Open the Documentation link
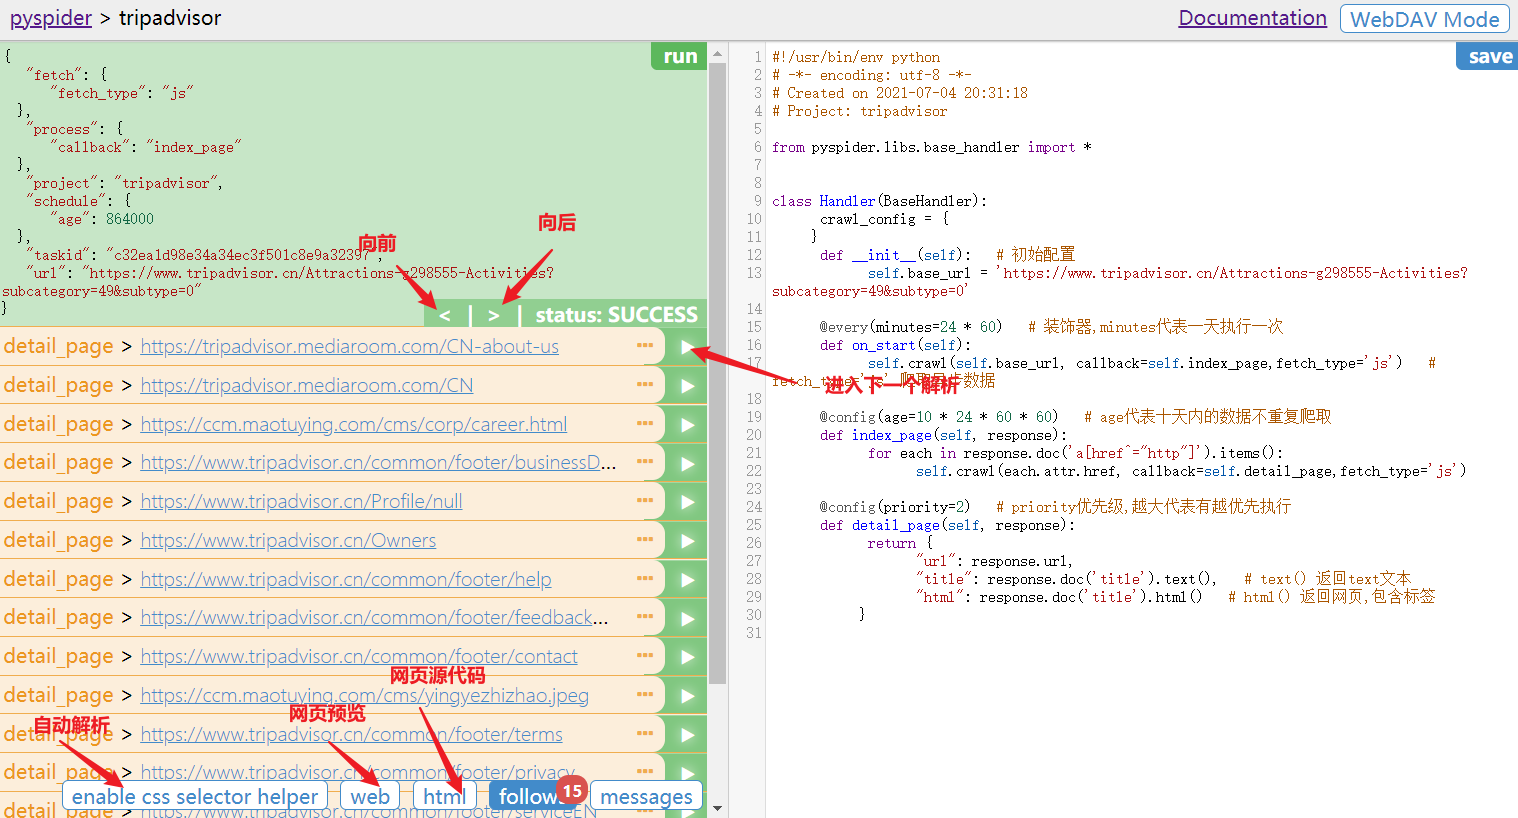The height and width of the screenshot is (818, 1518). [1252, 18]
